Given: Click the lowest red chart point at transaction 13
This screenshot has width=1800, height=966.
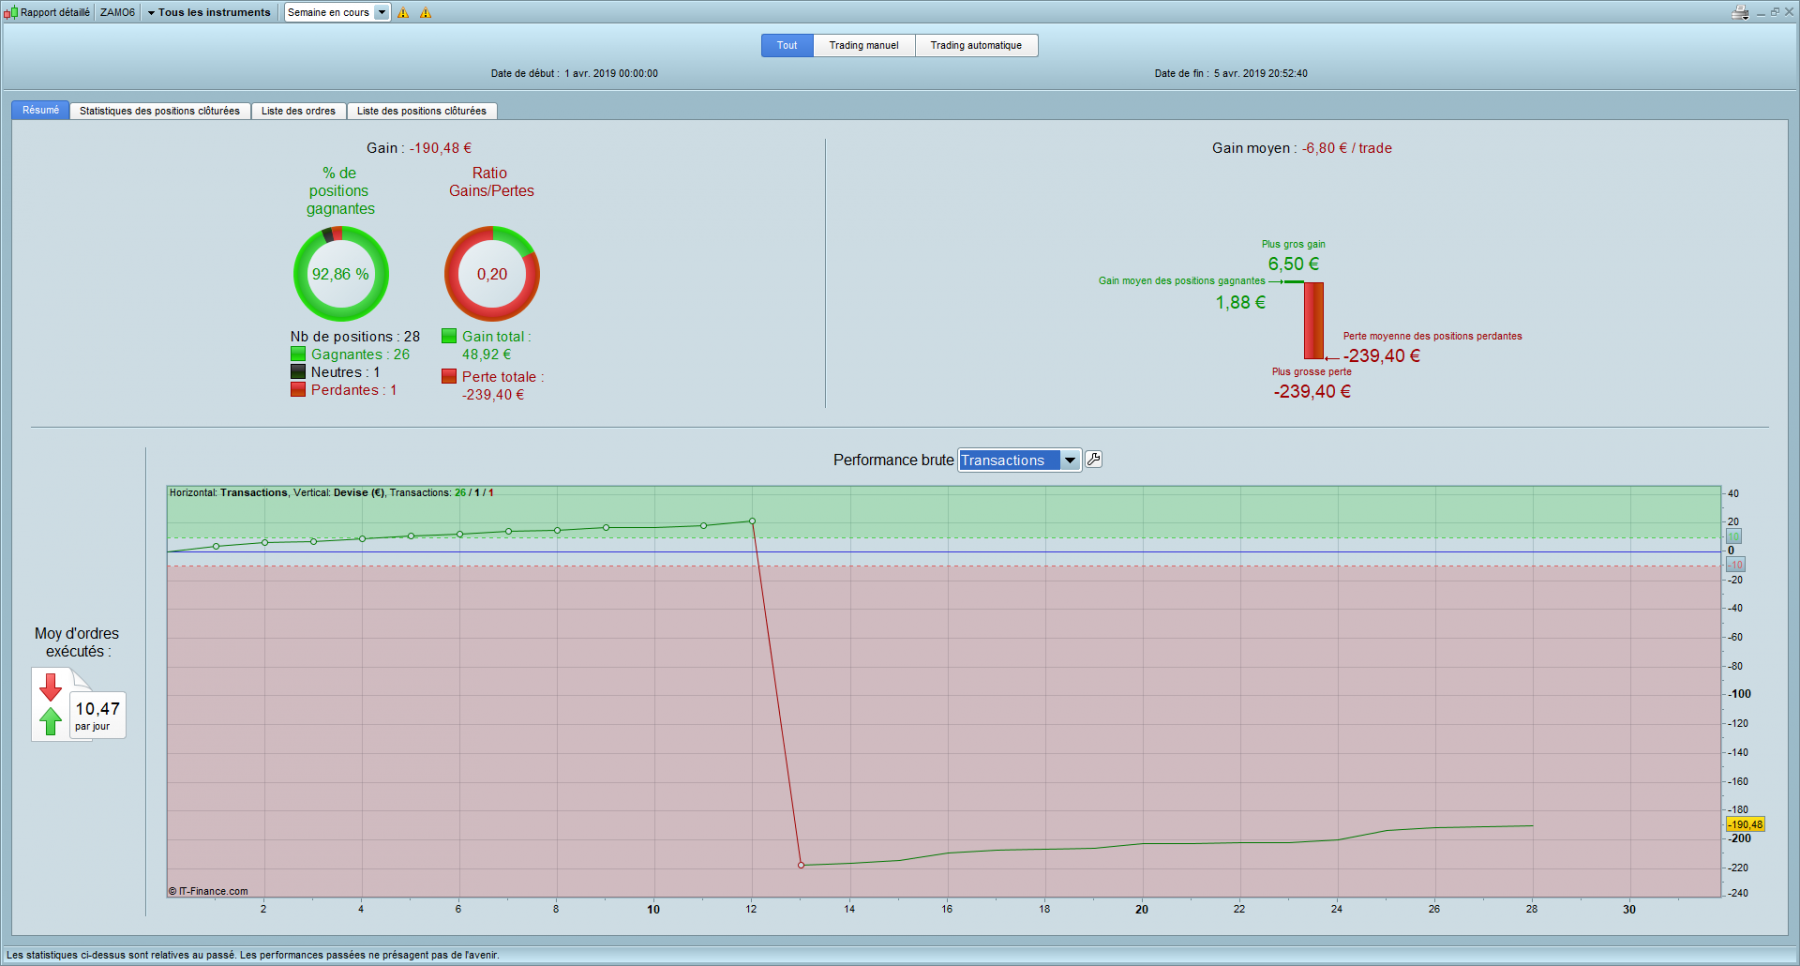Looking at the screenshot, I should click(801, 865).
